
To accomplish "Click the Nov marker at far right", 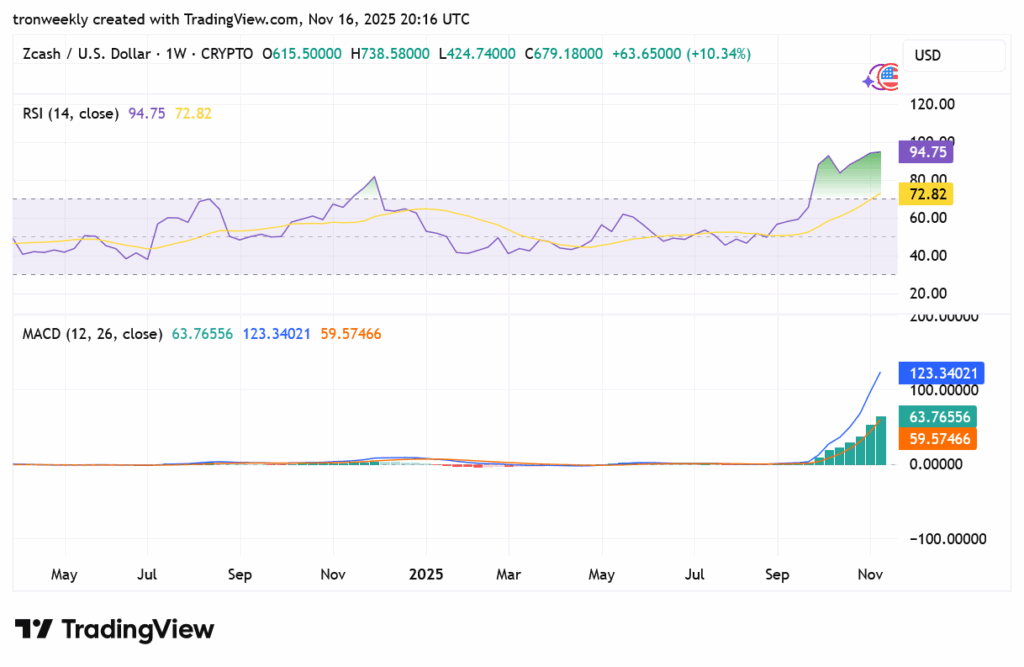I will tap(869, 575).
